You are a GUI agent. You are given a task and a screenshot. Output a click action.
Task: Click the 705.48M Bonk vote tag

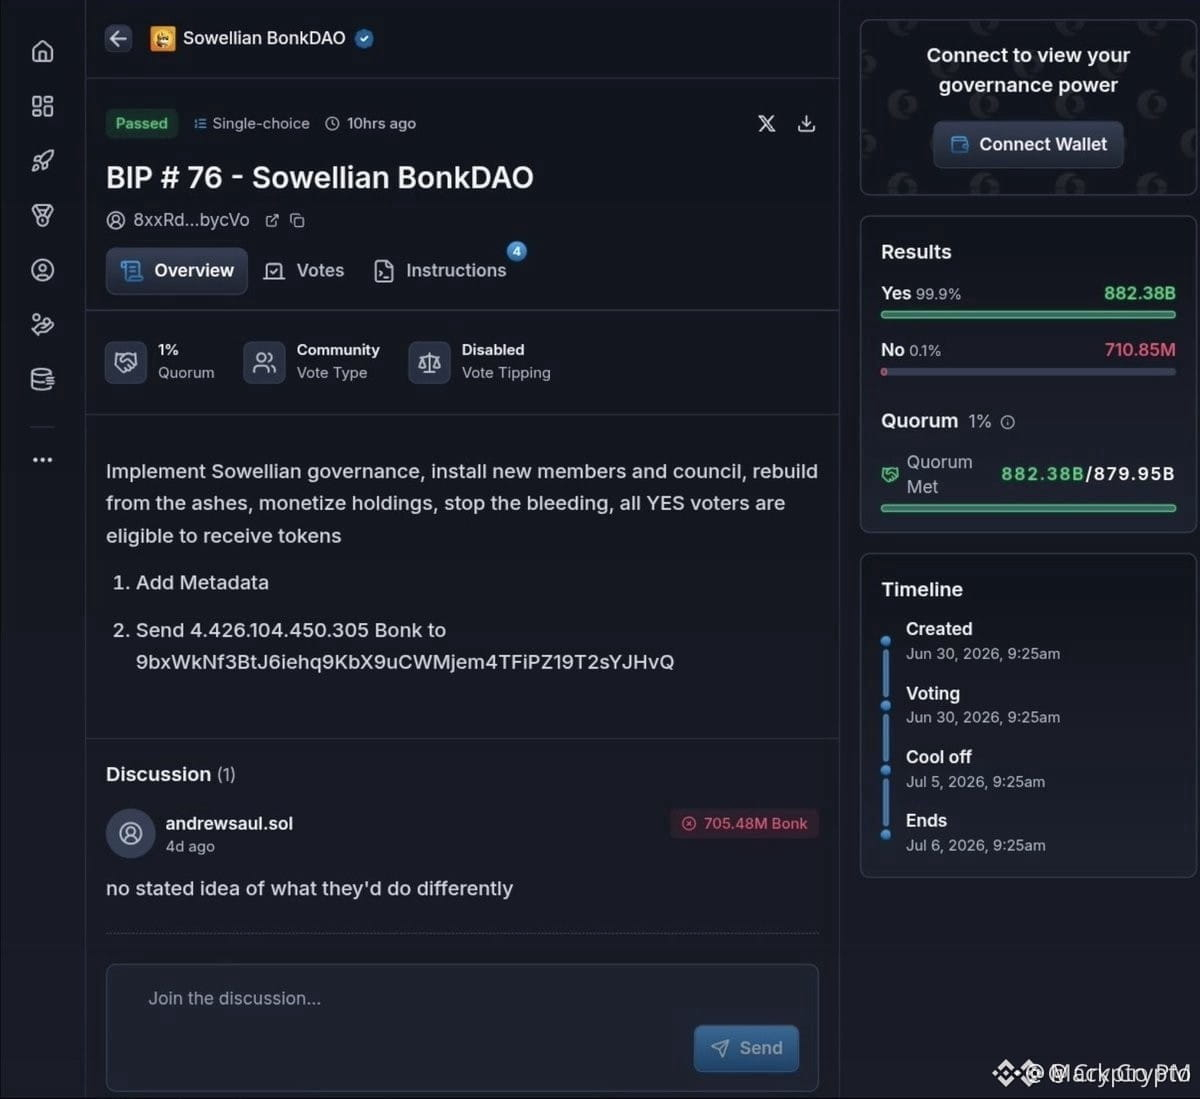(x=744, y=823)
